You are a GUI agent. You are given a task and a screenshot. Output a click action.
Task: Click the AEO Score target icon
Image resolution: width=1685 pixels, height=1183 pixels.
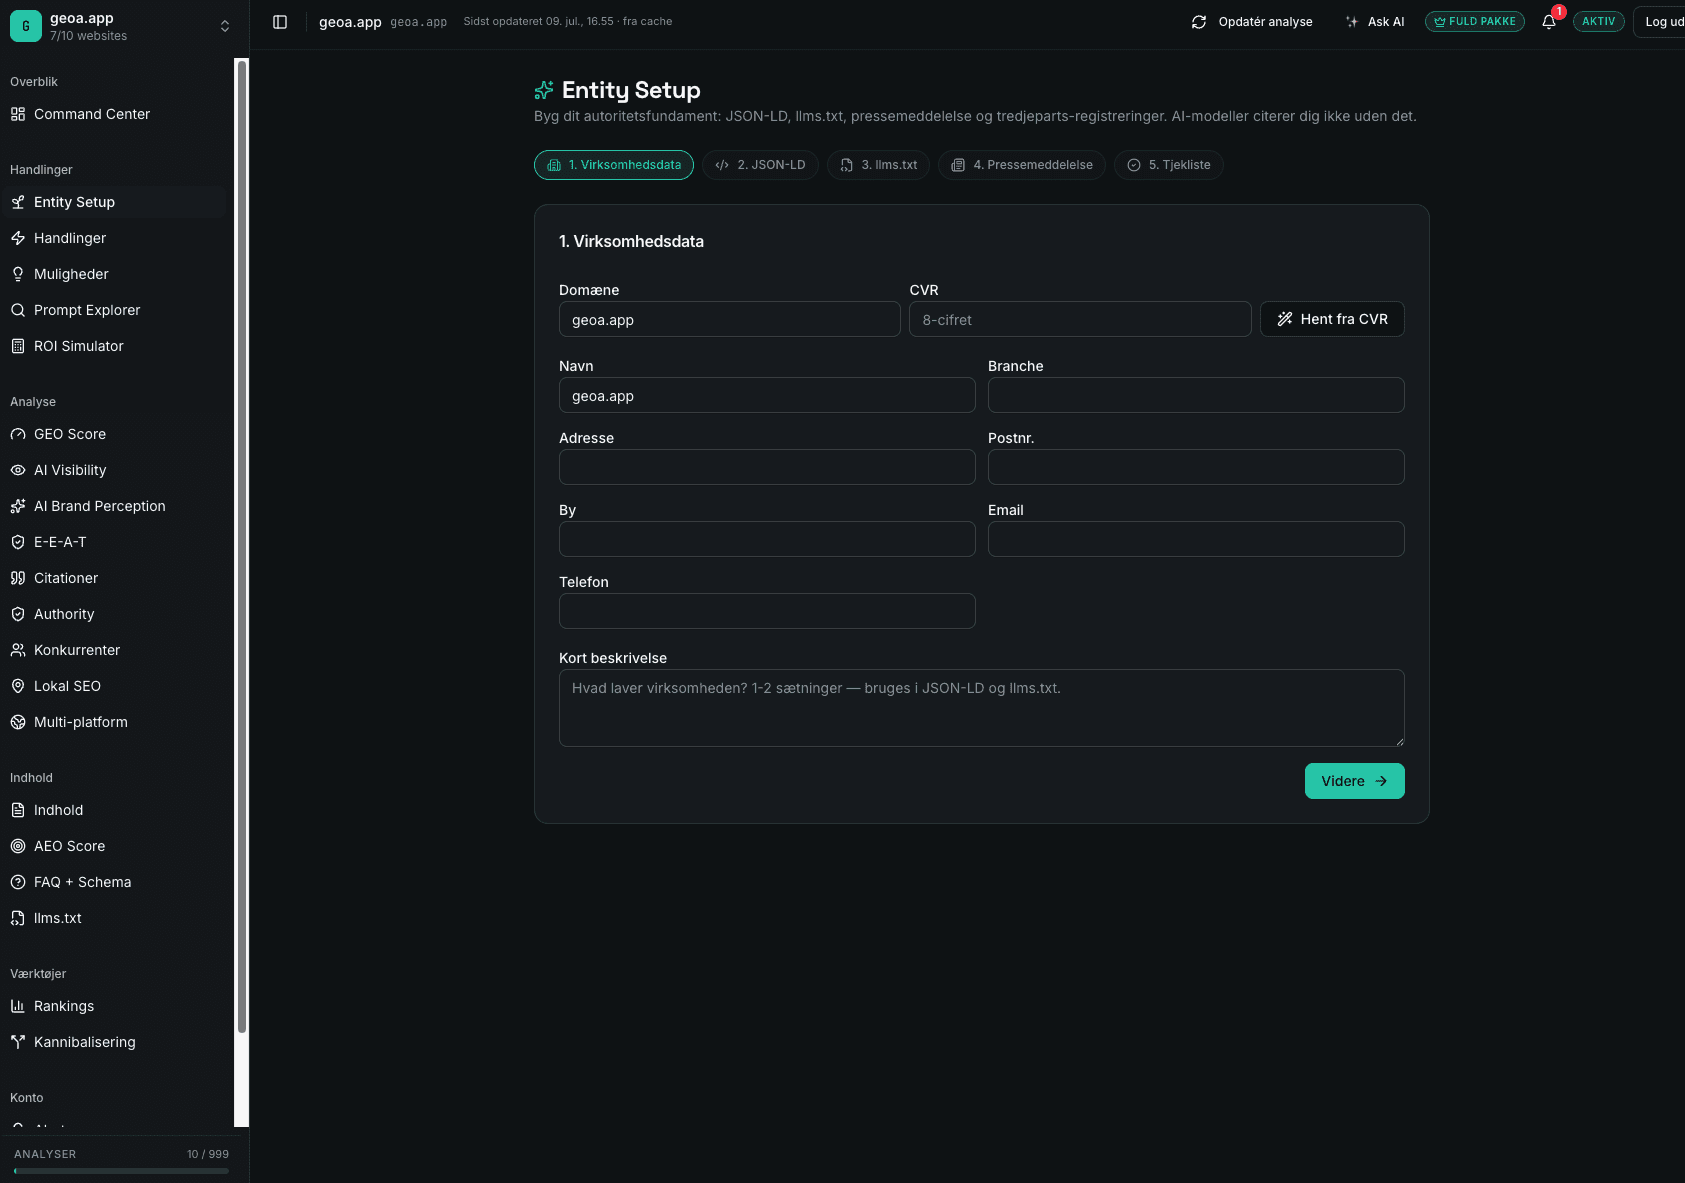[18, 846]
